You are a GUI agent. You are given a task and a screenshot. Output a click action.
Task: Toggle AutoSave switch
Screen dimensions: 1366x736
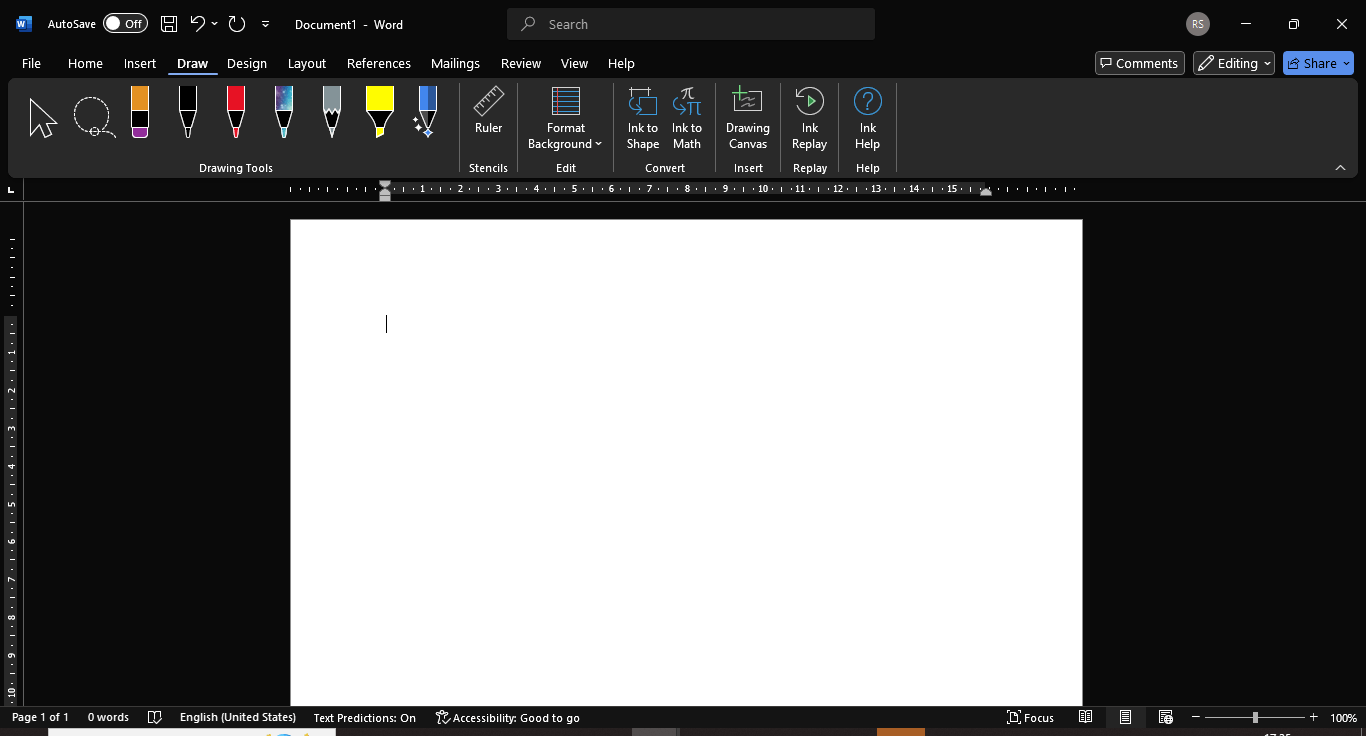click(x=125, y=24)
